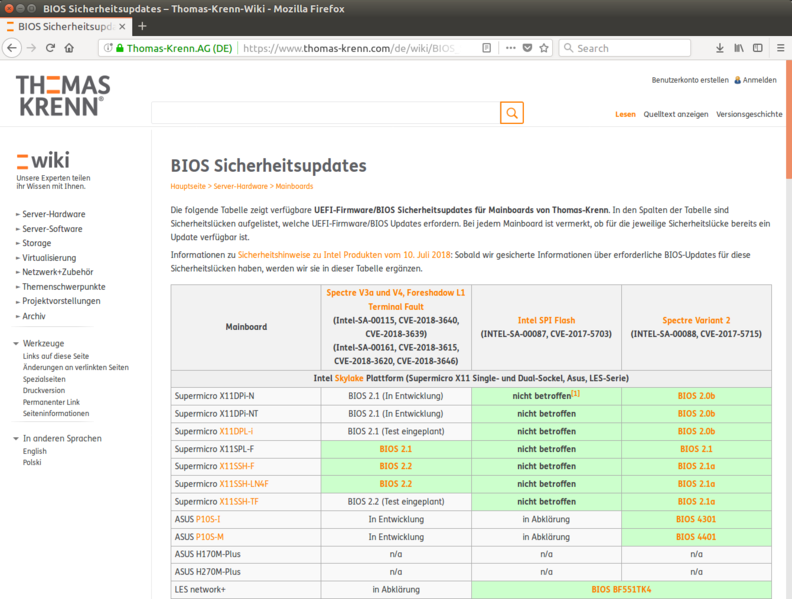Click the Hauptseite breadcrumb link
The height and width of the screenshot is (599, 792).
pos(188,186)
